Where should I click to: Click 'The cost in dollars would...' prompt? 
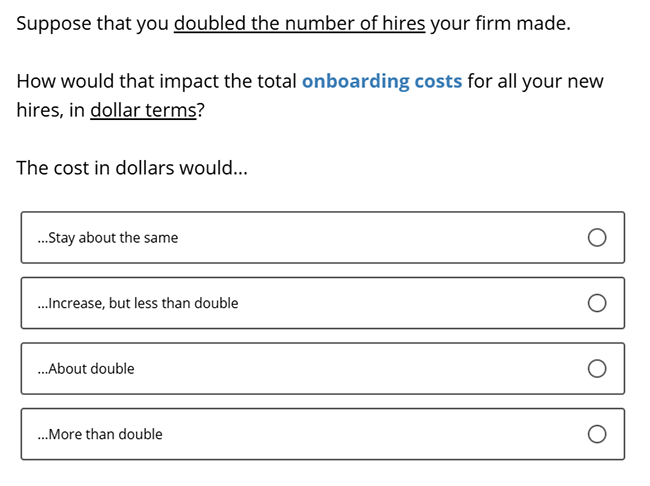tap(132, 168)
